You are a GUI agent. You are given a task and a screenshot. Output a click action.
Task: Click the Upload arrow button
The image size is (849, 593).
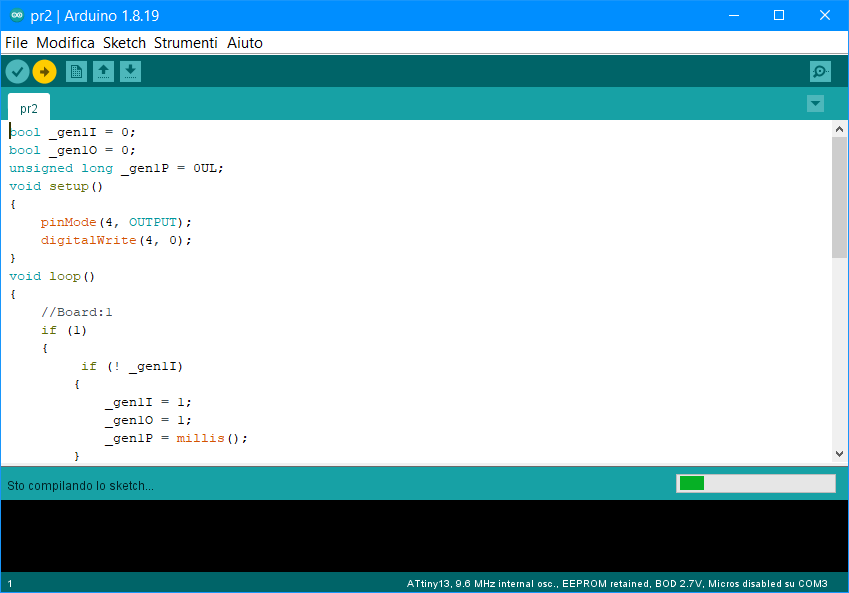tap(44, 71)
